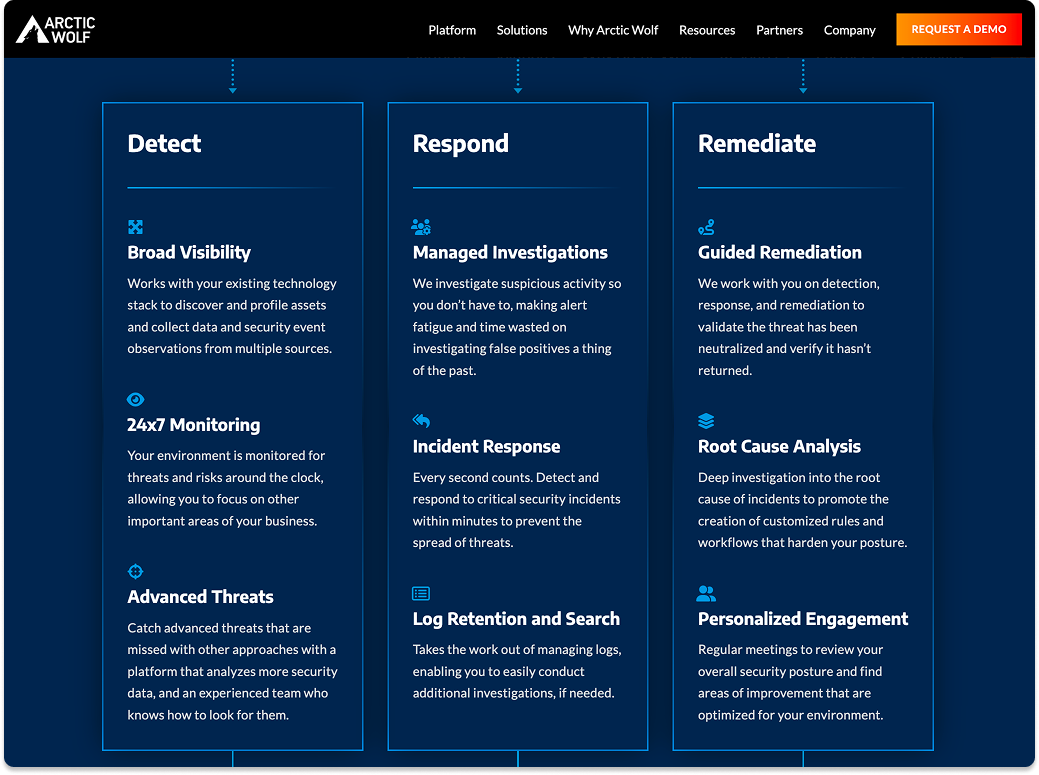The image size is (1039, 775).
Task: Click text 'Deep investigation into the root'
Action: point(789,478)
